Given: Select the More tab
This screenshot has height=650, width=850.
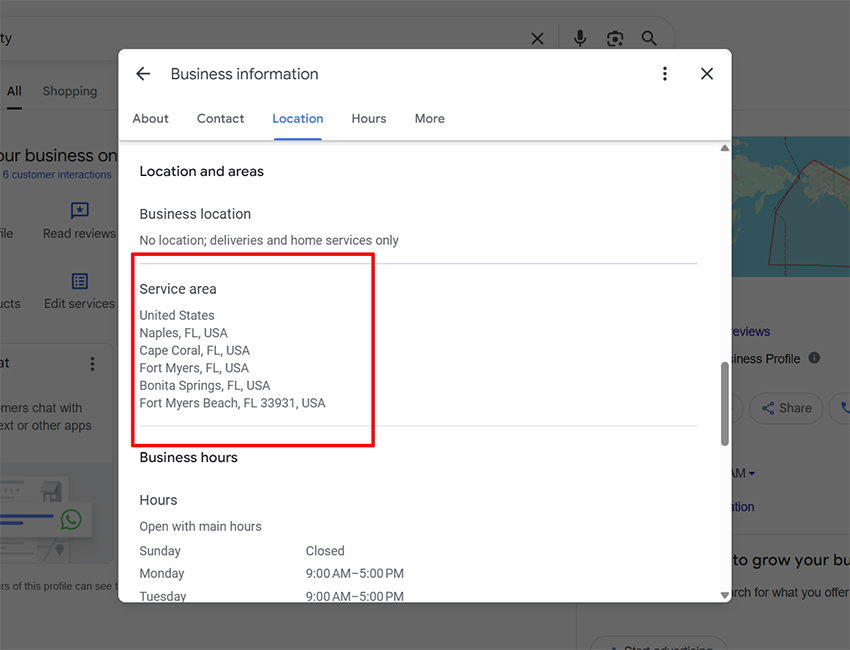Looking at the screenshot, I should point(429,118).
